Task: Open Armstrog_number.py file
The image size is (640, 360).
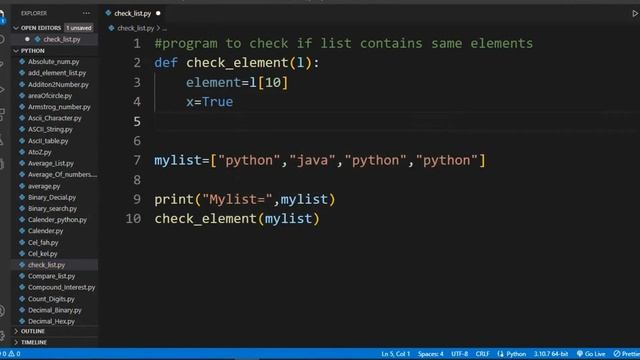Action: coord(59,107)
